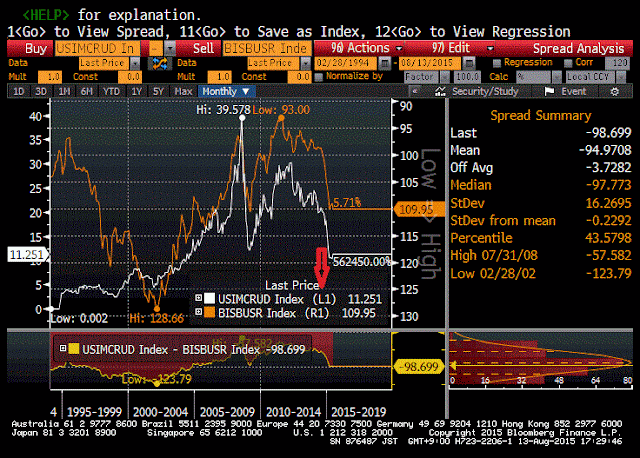Image resolution: width=640 pixels, height=458 pixels.
Task: Click the Event label
Action: tap(573, 91)
